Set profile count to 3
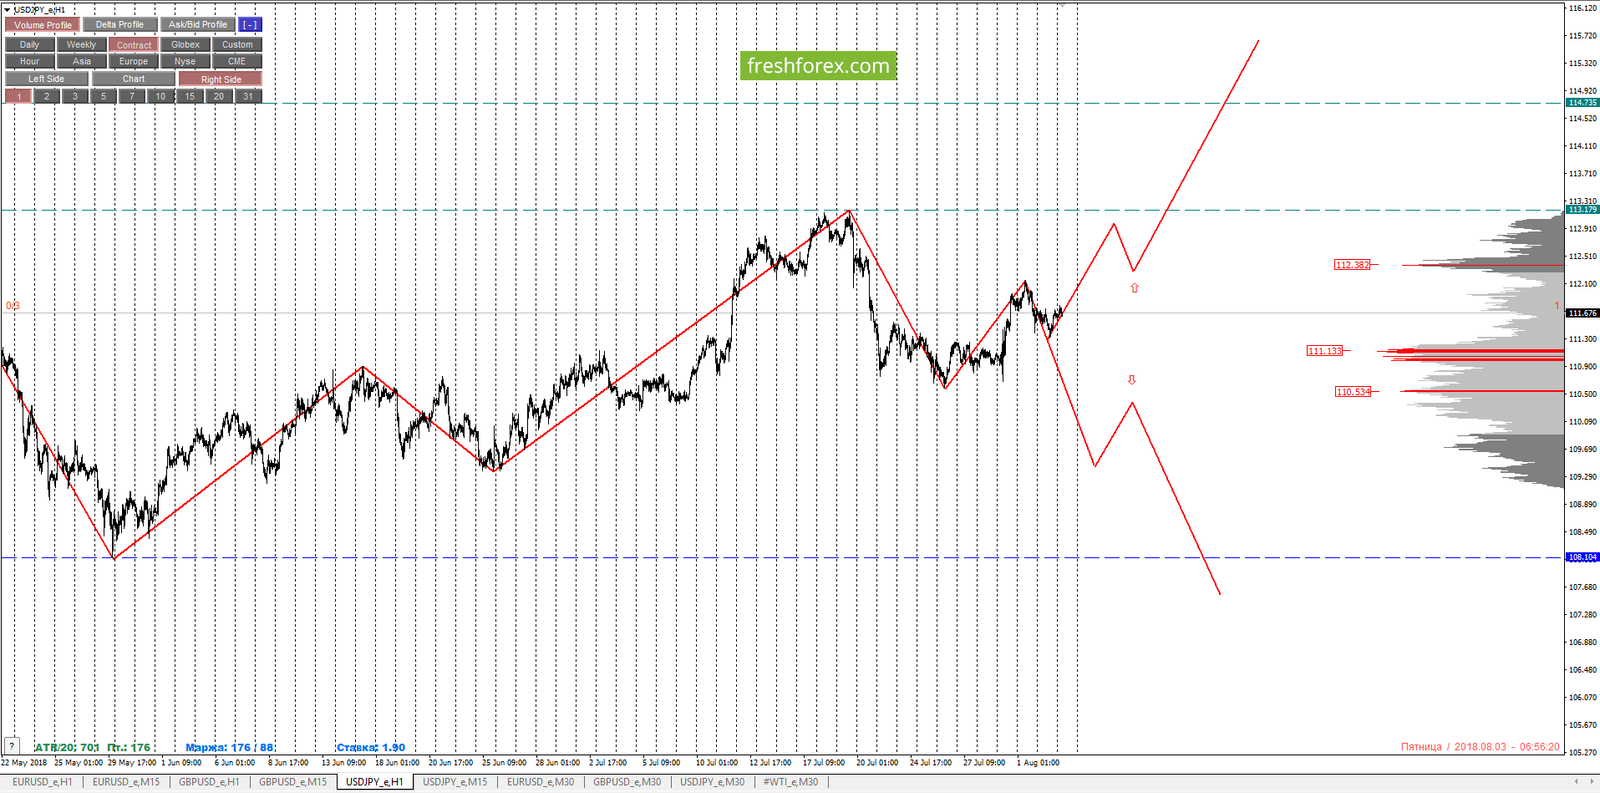The height and width of the screenshot is (793, 1600). (75, 97)
